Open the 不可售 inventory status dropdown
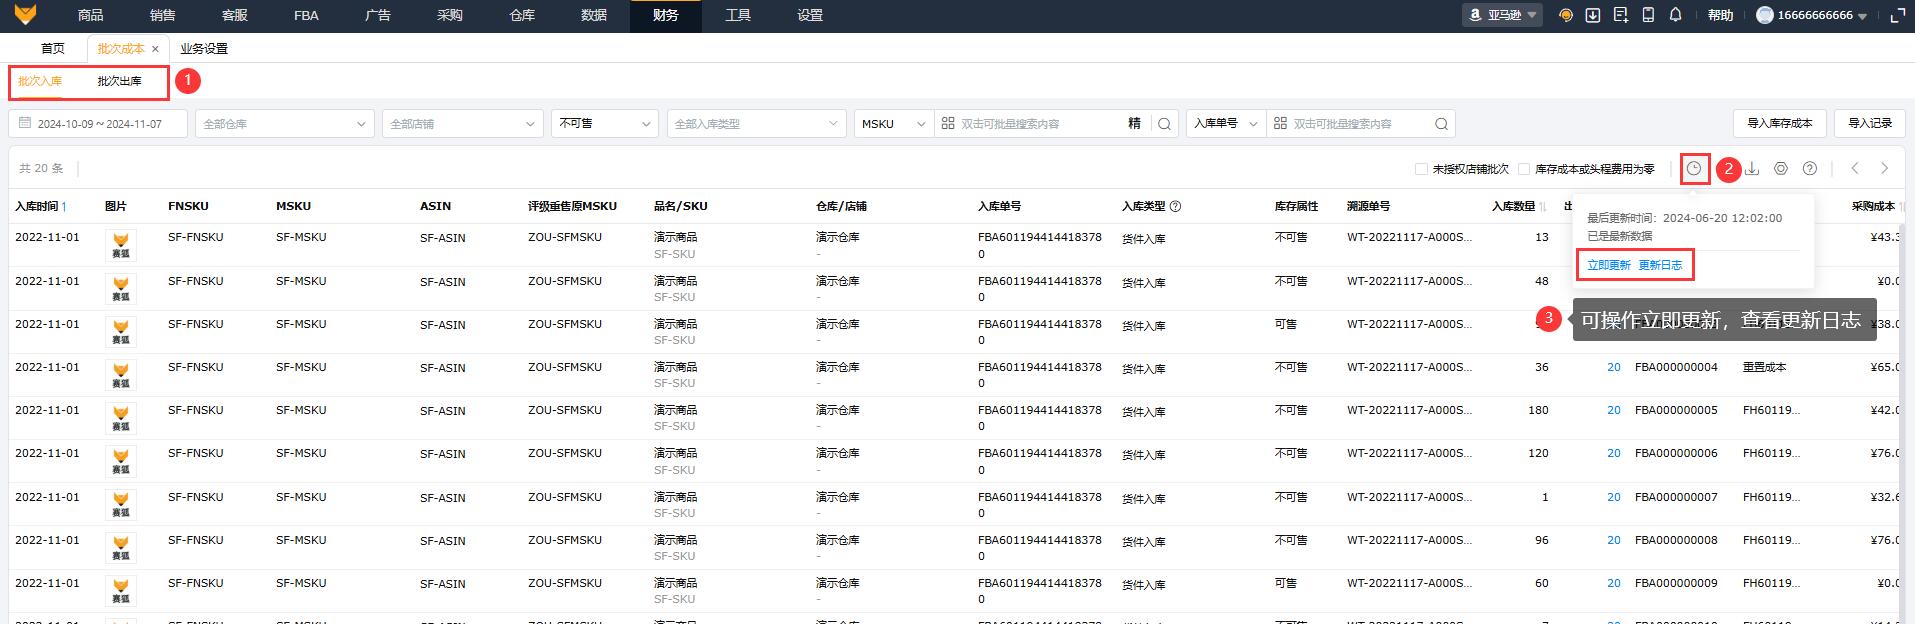1915x624 pixels. coord(604,124)
